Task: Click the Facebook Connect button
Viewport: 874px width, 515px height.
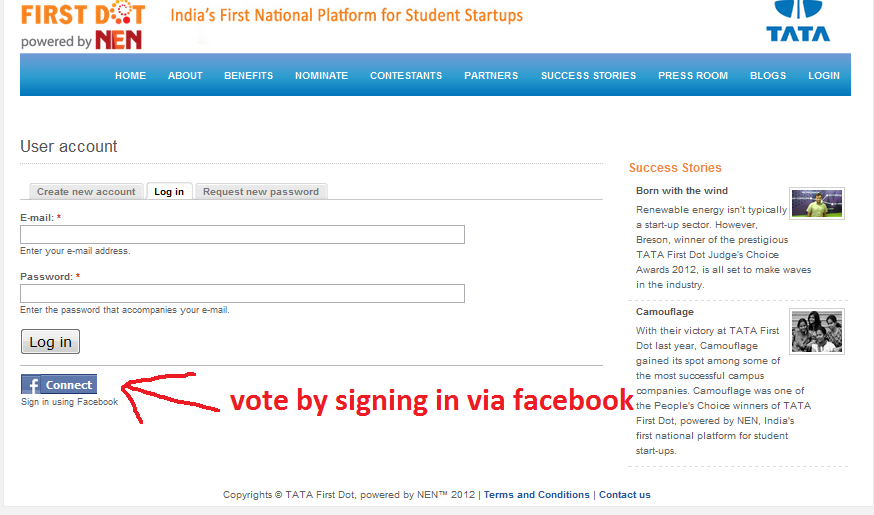Action: tap(59, 385)
